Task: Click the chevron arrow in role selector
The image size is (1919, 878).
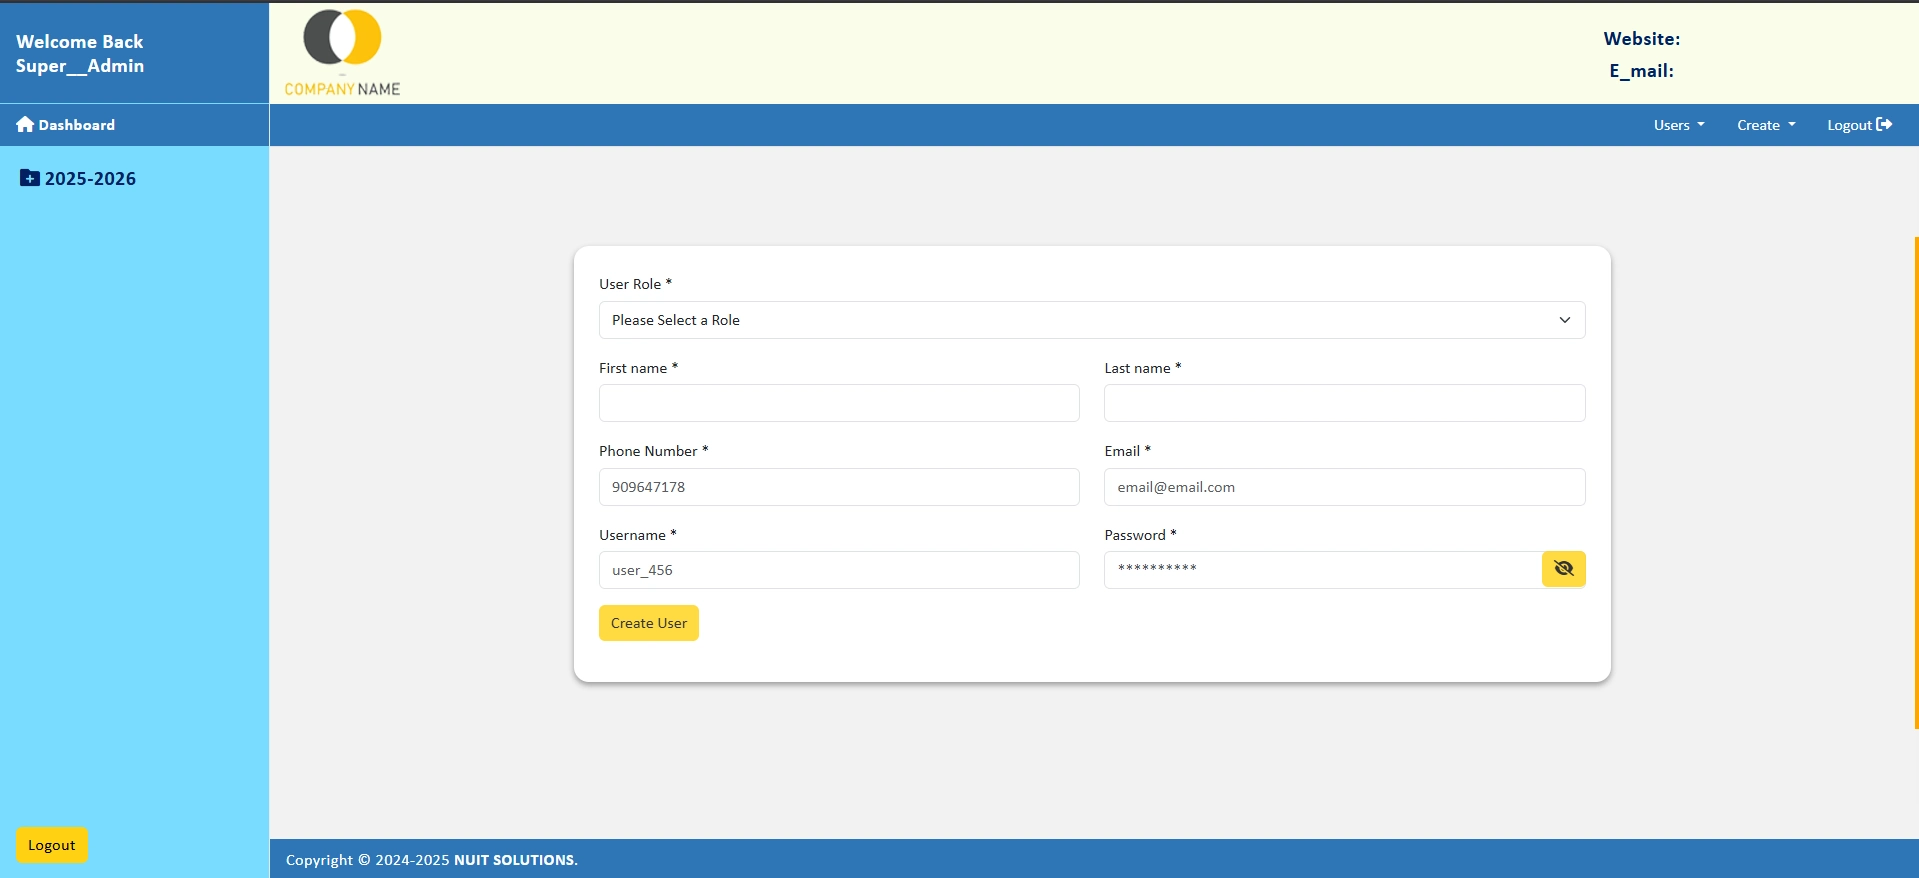Action: (x=1564, y=320)
